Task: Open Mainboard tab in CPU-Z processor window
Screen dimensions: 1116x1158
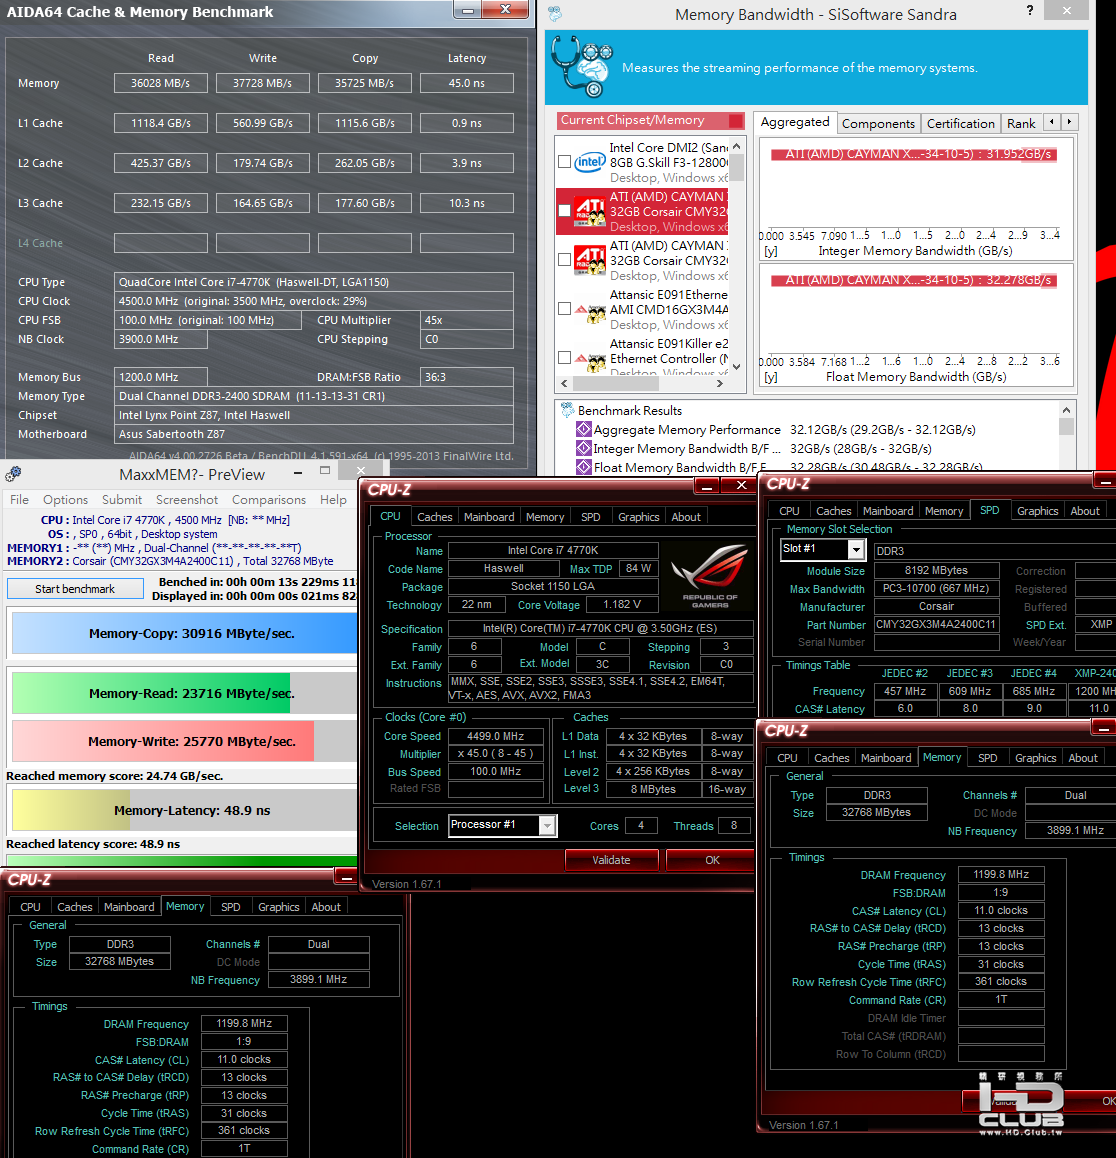Action: pyautogui.click(x=489, y=517)
